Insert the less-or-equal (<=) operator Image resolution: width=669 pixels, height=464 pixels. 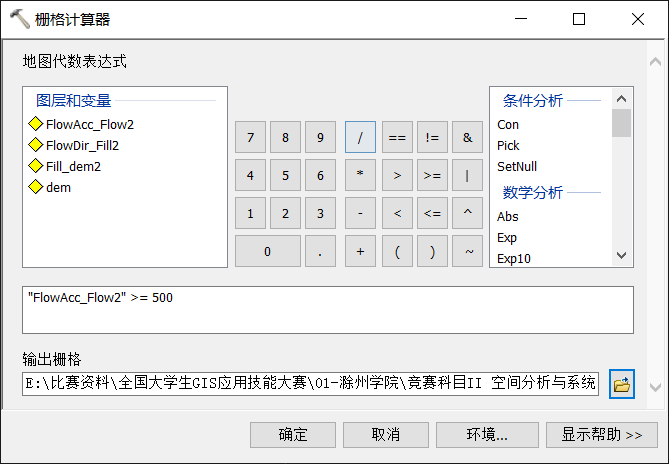pos(432,213)
